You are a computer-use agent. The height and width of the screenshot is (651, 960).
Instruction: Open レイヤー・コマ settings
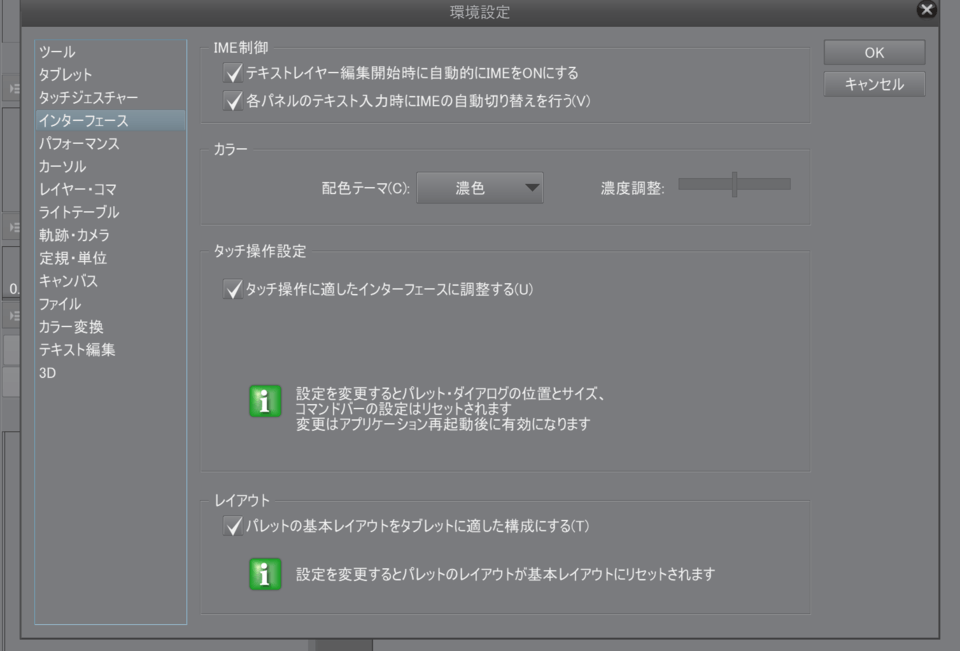point(110,189)
